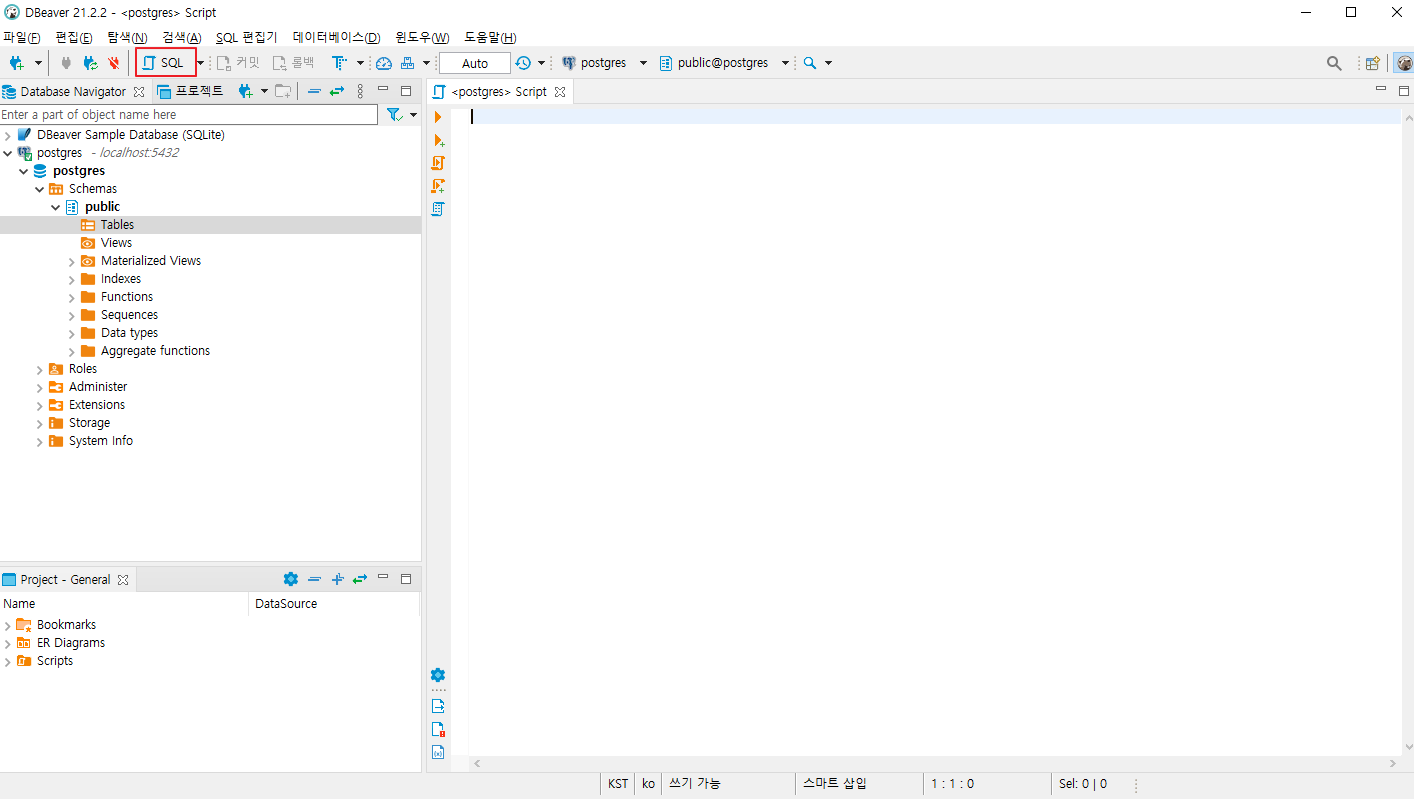Viewport: 1414px width, 799px height.
Task: Click navigator Collapse All icon
Action: coord(314,91)
